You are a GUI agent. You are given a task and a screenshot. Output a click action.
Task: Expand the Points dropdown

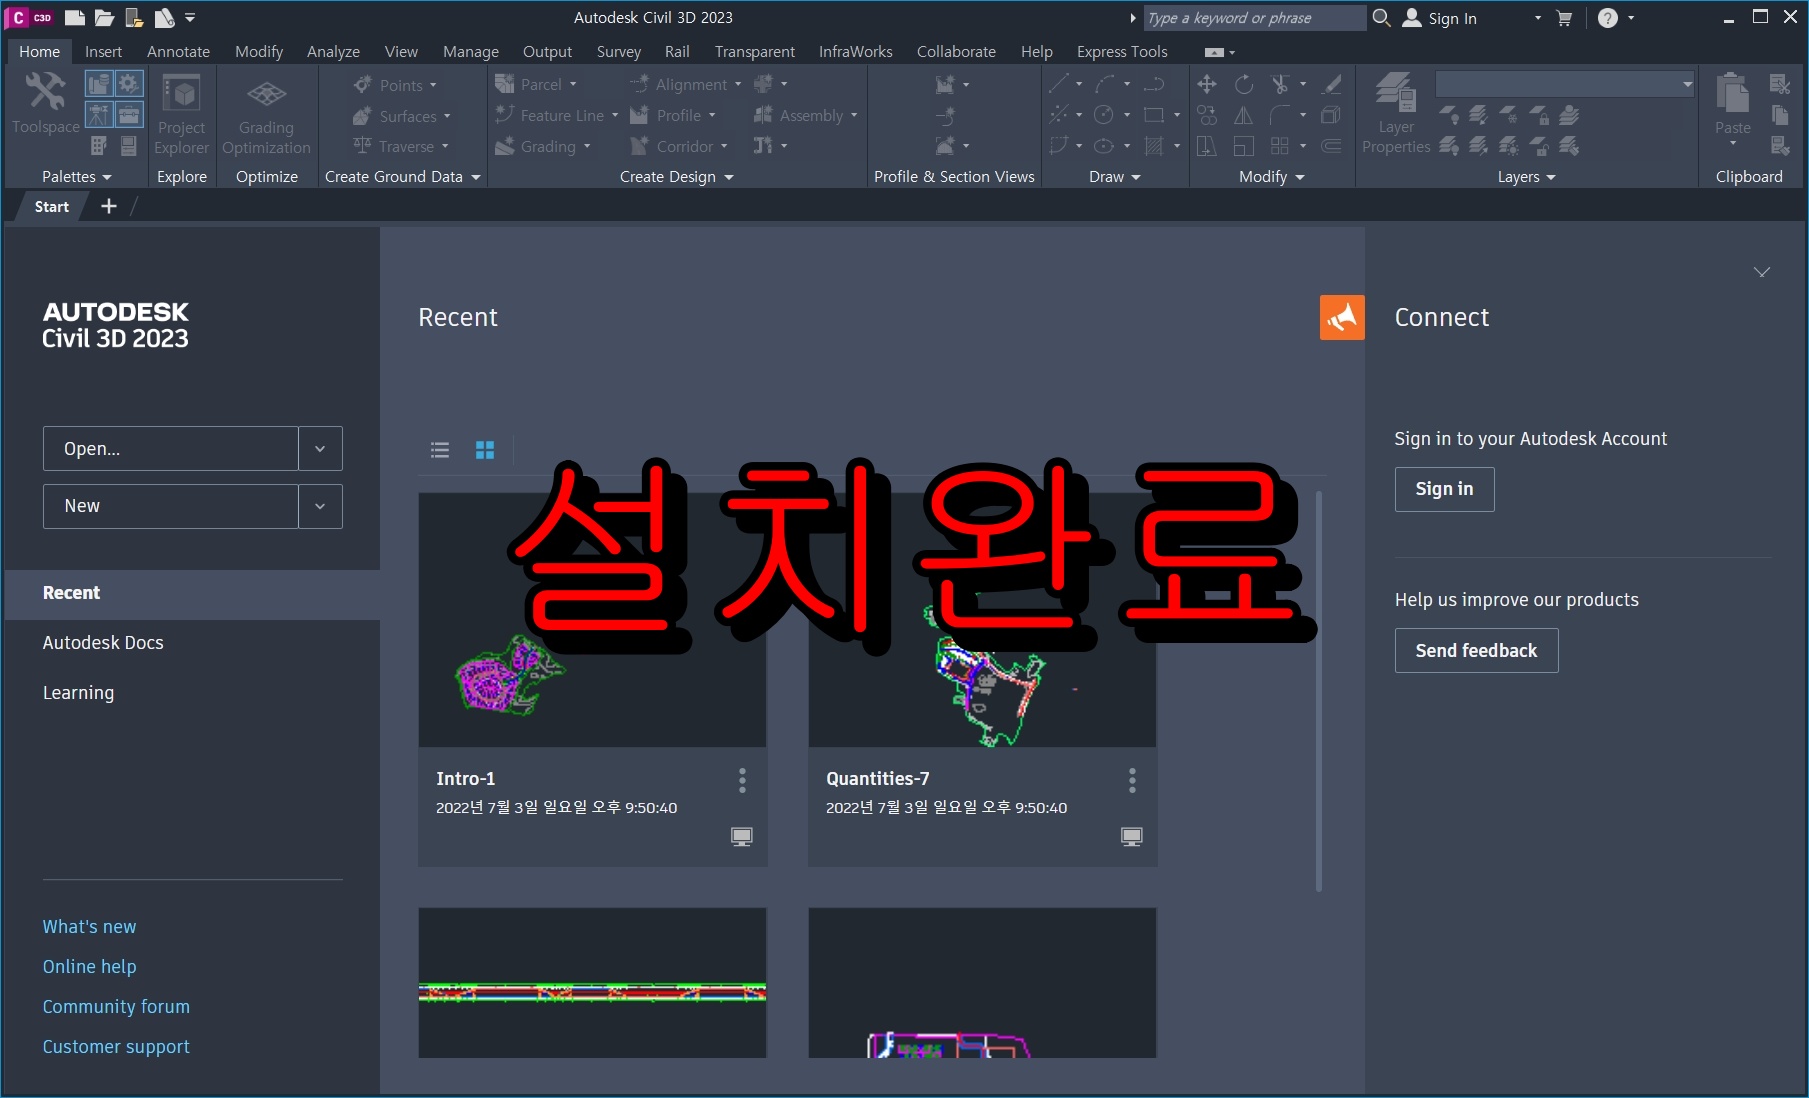(x=433, y=85)
